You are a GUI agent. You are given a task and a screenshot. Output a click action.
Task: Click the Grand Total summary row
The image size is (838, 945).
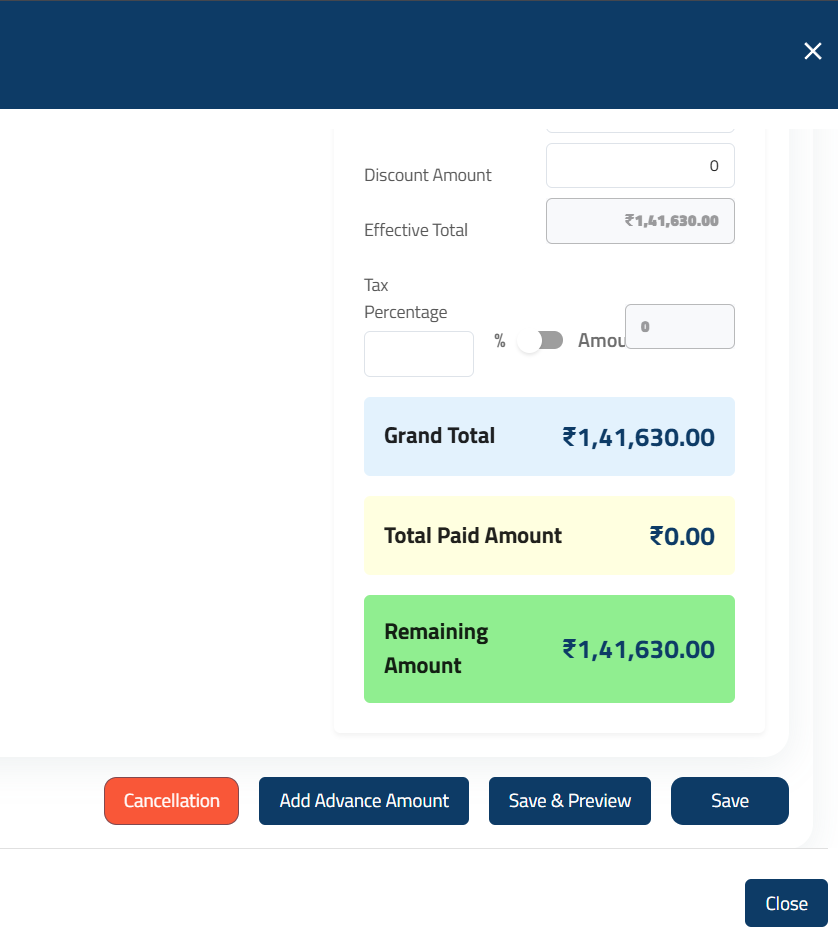tap(549, 436)
